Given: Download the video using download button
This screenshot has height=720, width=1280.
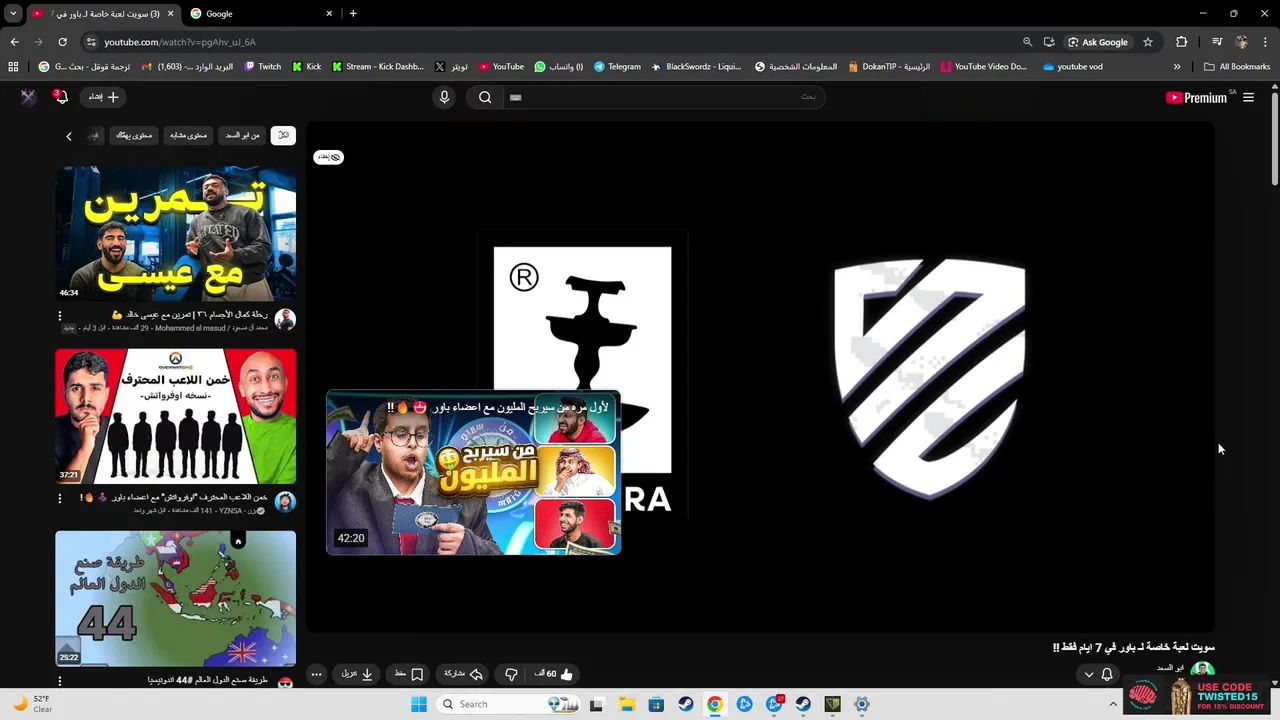Looking at the screenshot, I should (357, 674).
